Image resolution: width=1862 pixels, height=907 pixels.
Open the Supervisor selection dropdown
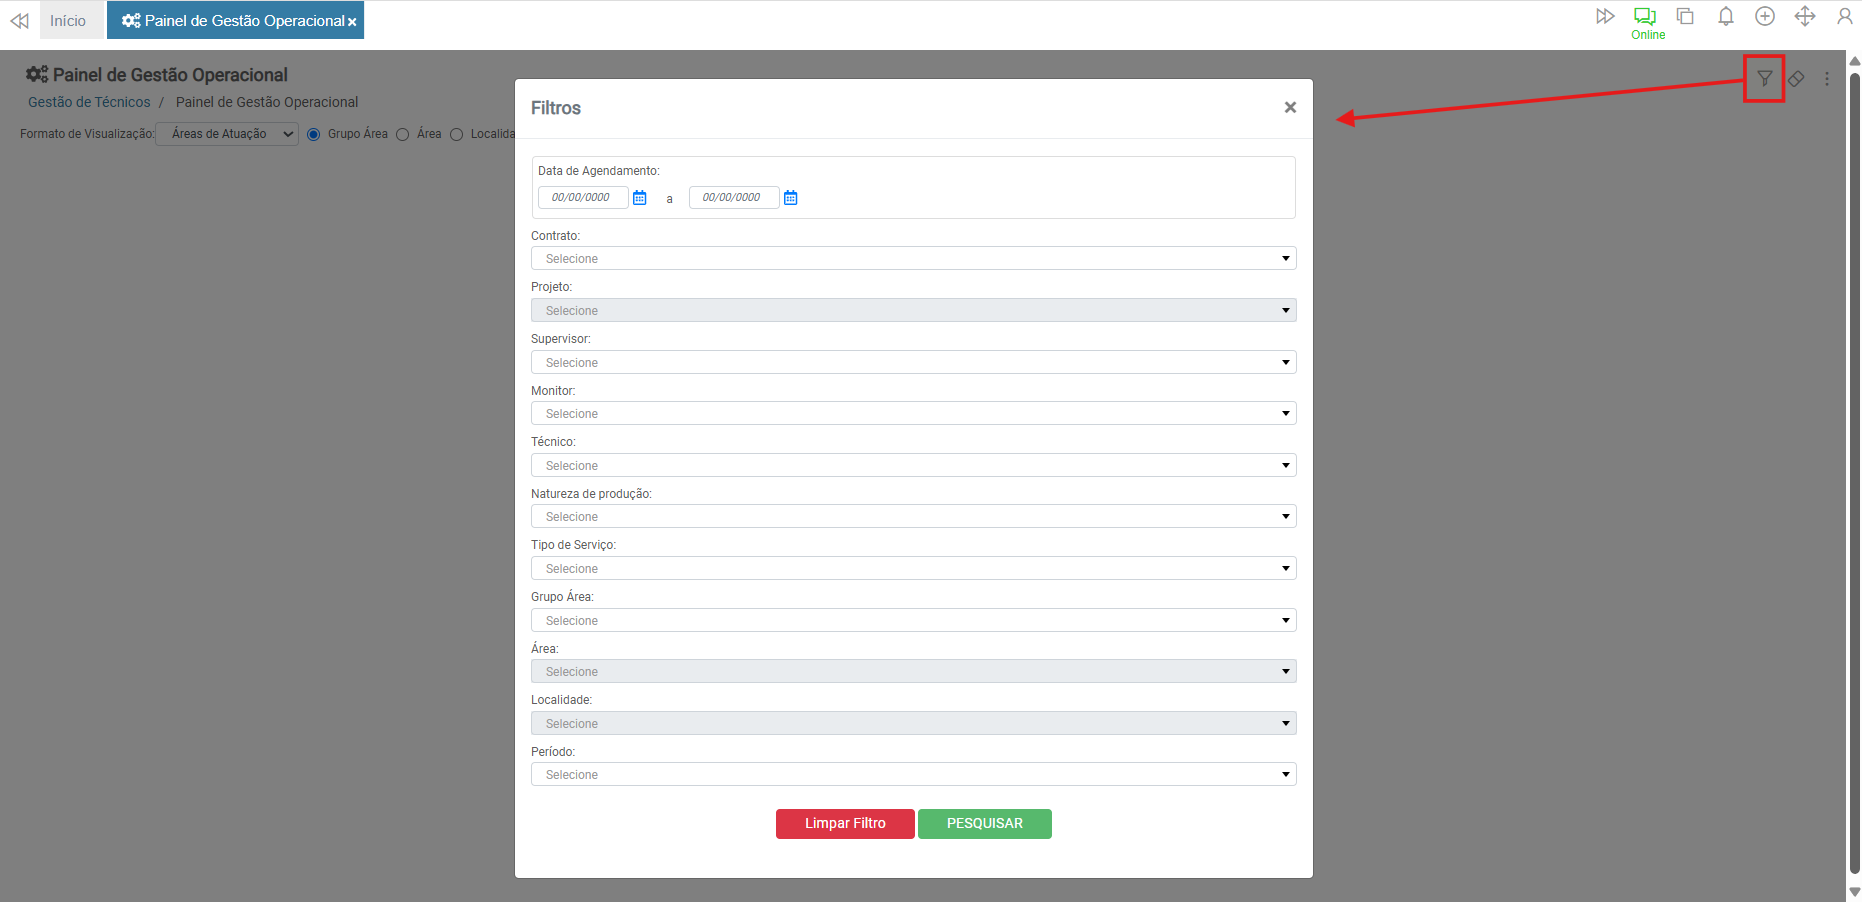click(x=913, y=363)
